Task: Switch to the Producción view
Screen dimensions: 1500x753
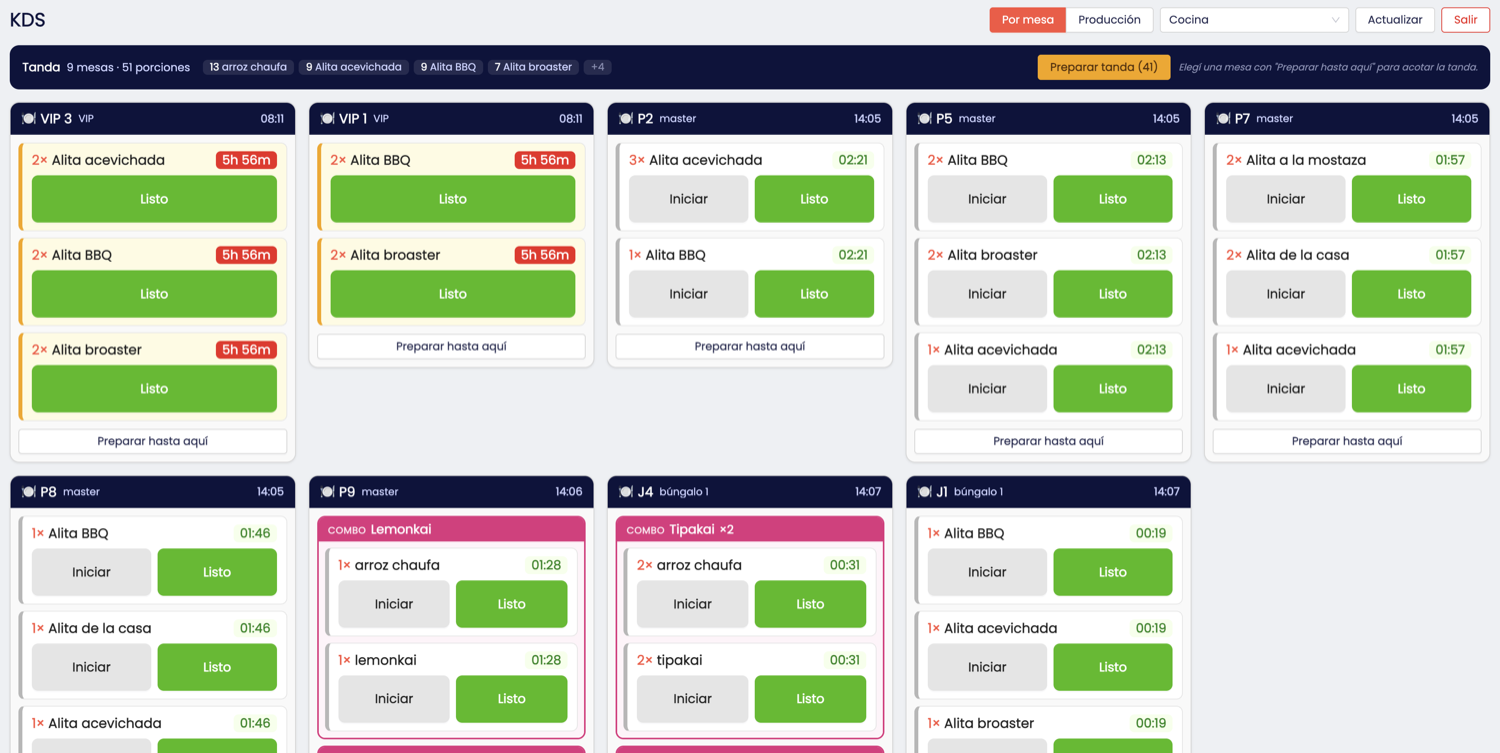Action: [1109, 20]
